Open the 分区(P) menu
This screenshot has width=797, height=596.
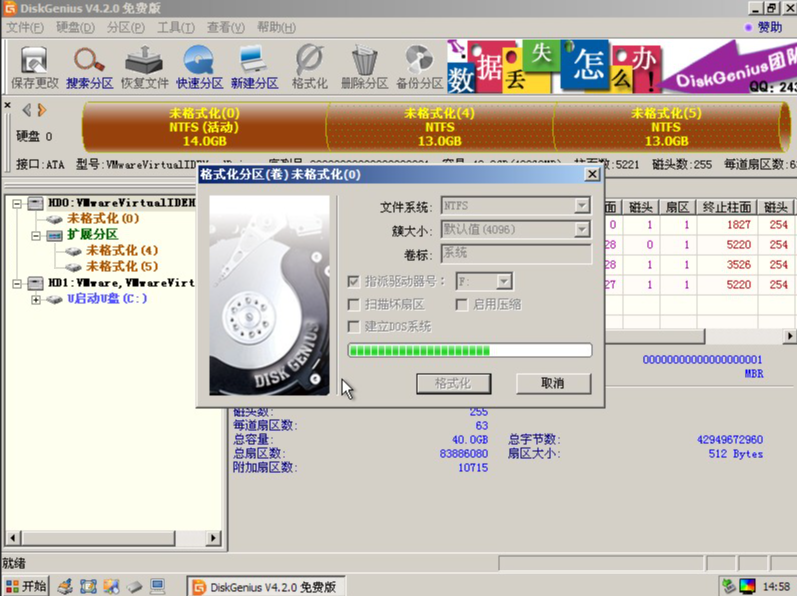pyautogui.click(x=125, y=27)
